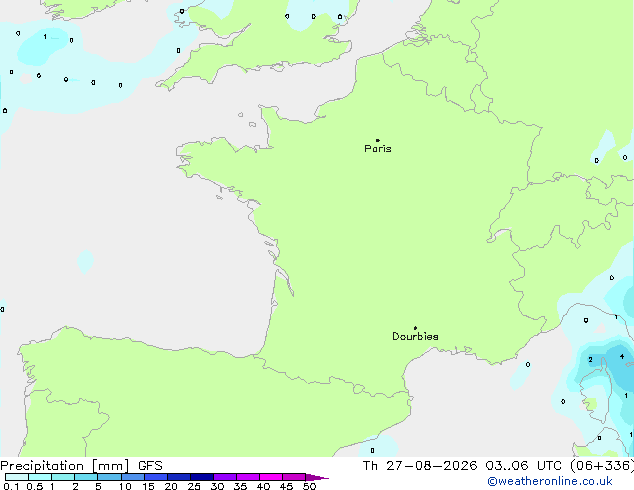Click the above-50 legend arrow tip
Viewport: 634px width, 490px height.
(317, 477)
